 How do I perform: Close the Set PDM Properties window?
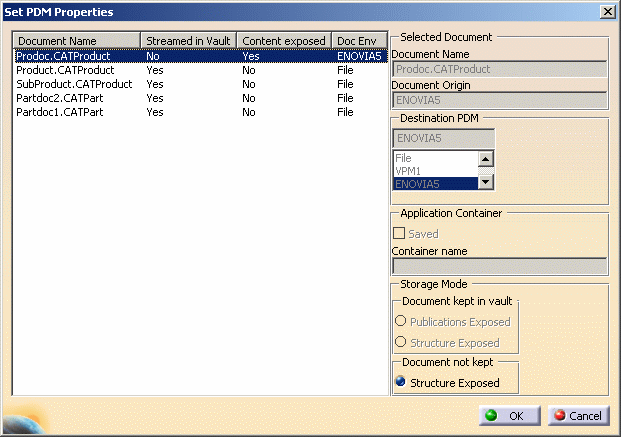[x=608, y=12]
